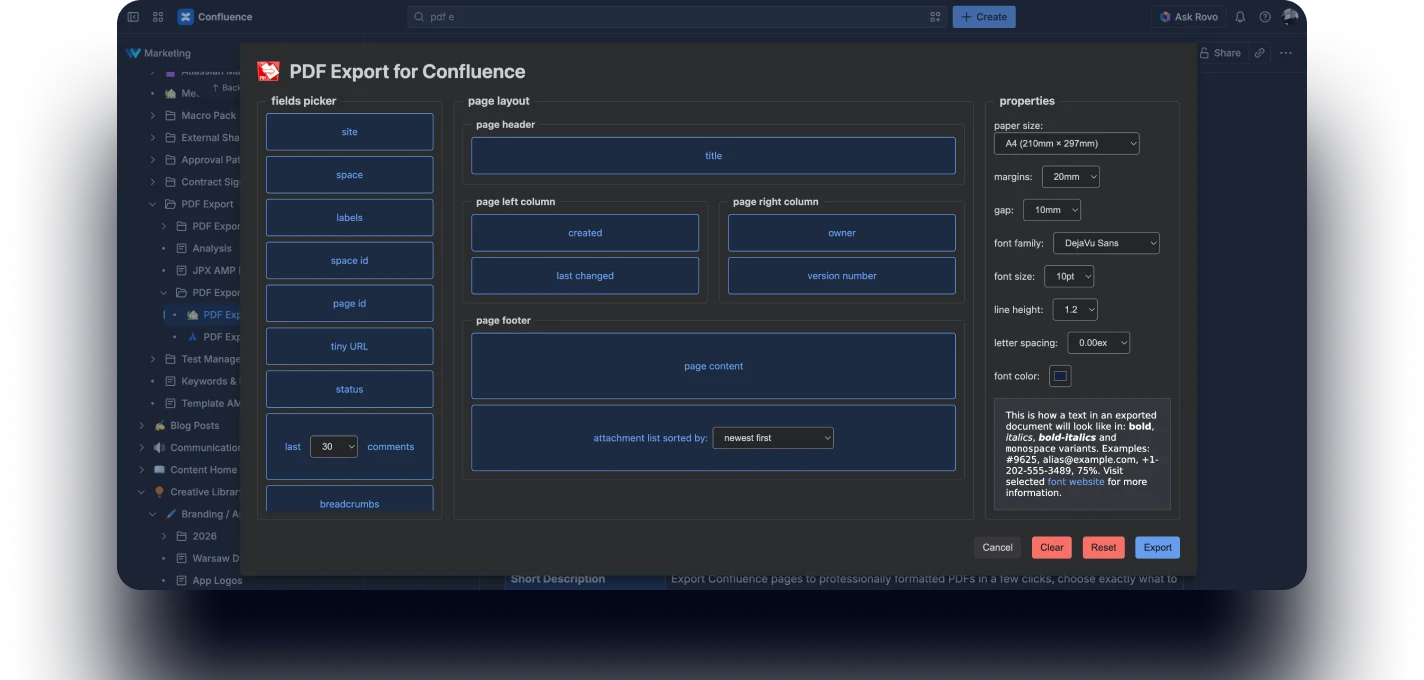1424x680 pixels.
Task: Click the PDF Export app logo icon
Action: coord(268,71)
